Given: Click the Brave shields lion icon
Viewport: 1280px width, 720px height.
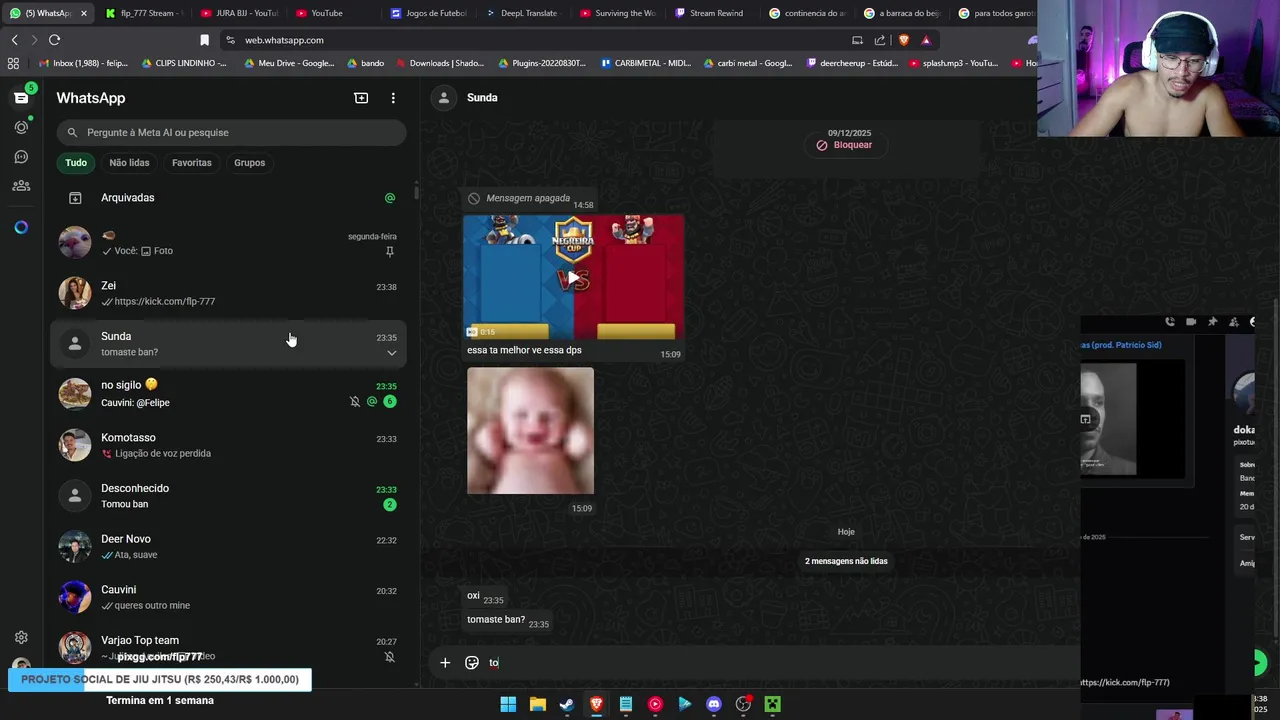Looking at the screenshot, I should pyautogui.click(x=903, y=40).
